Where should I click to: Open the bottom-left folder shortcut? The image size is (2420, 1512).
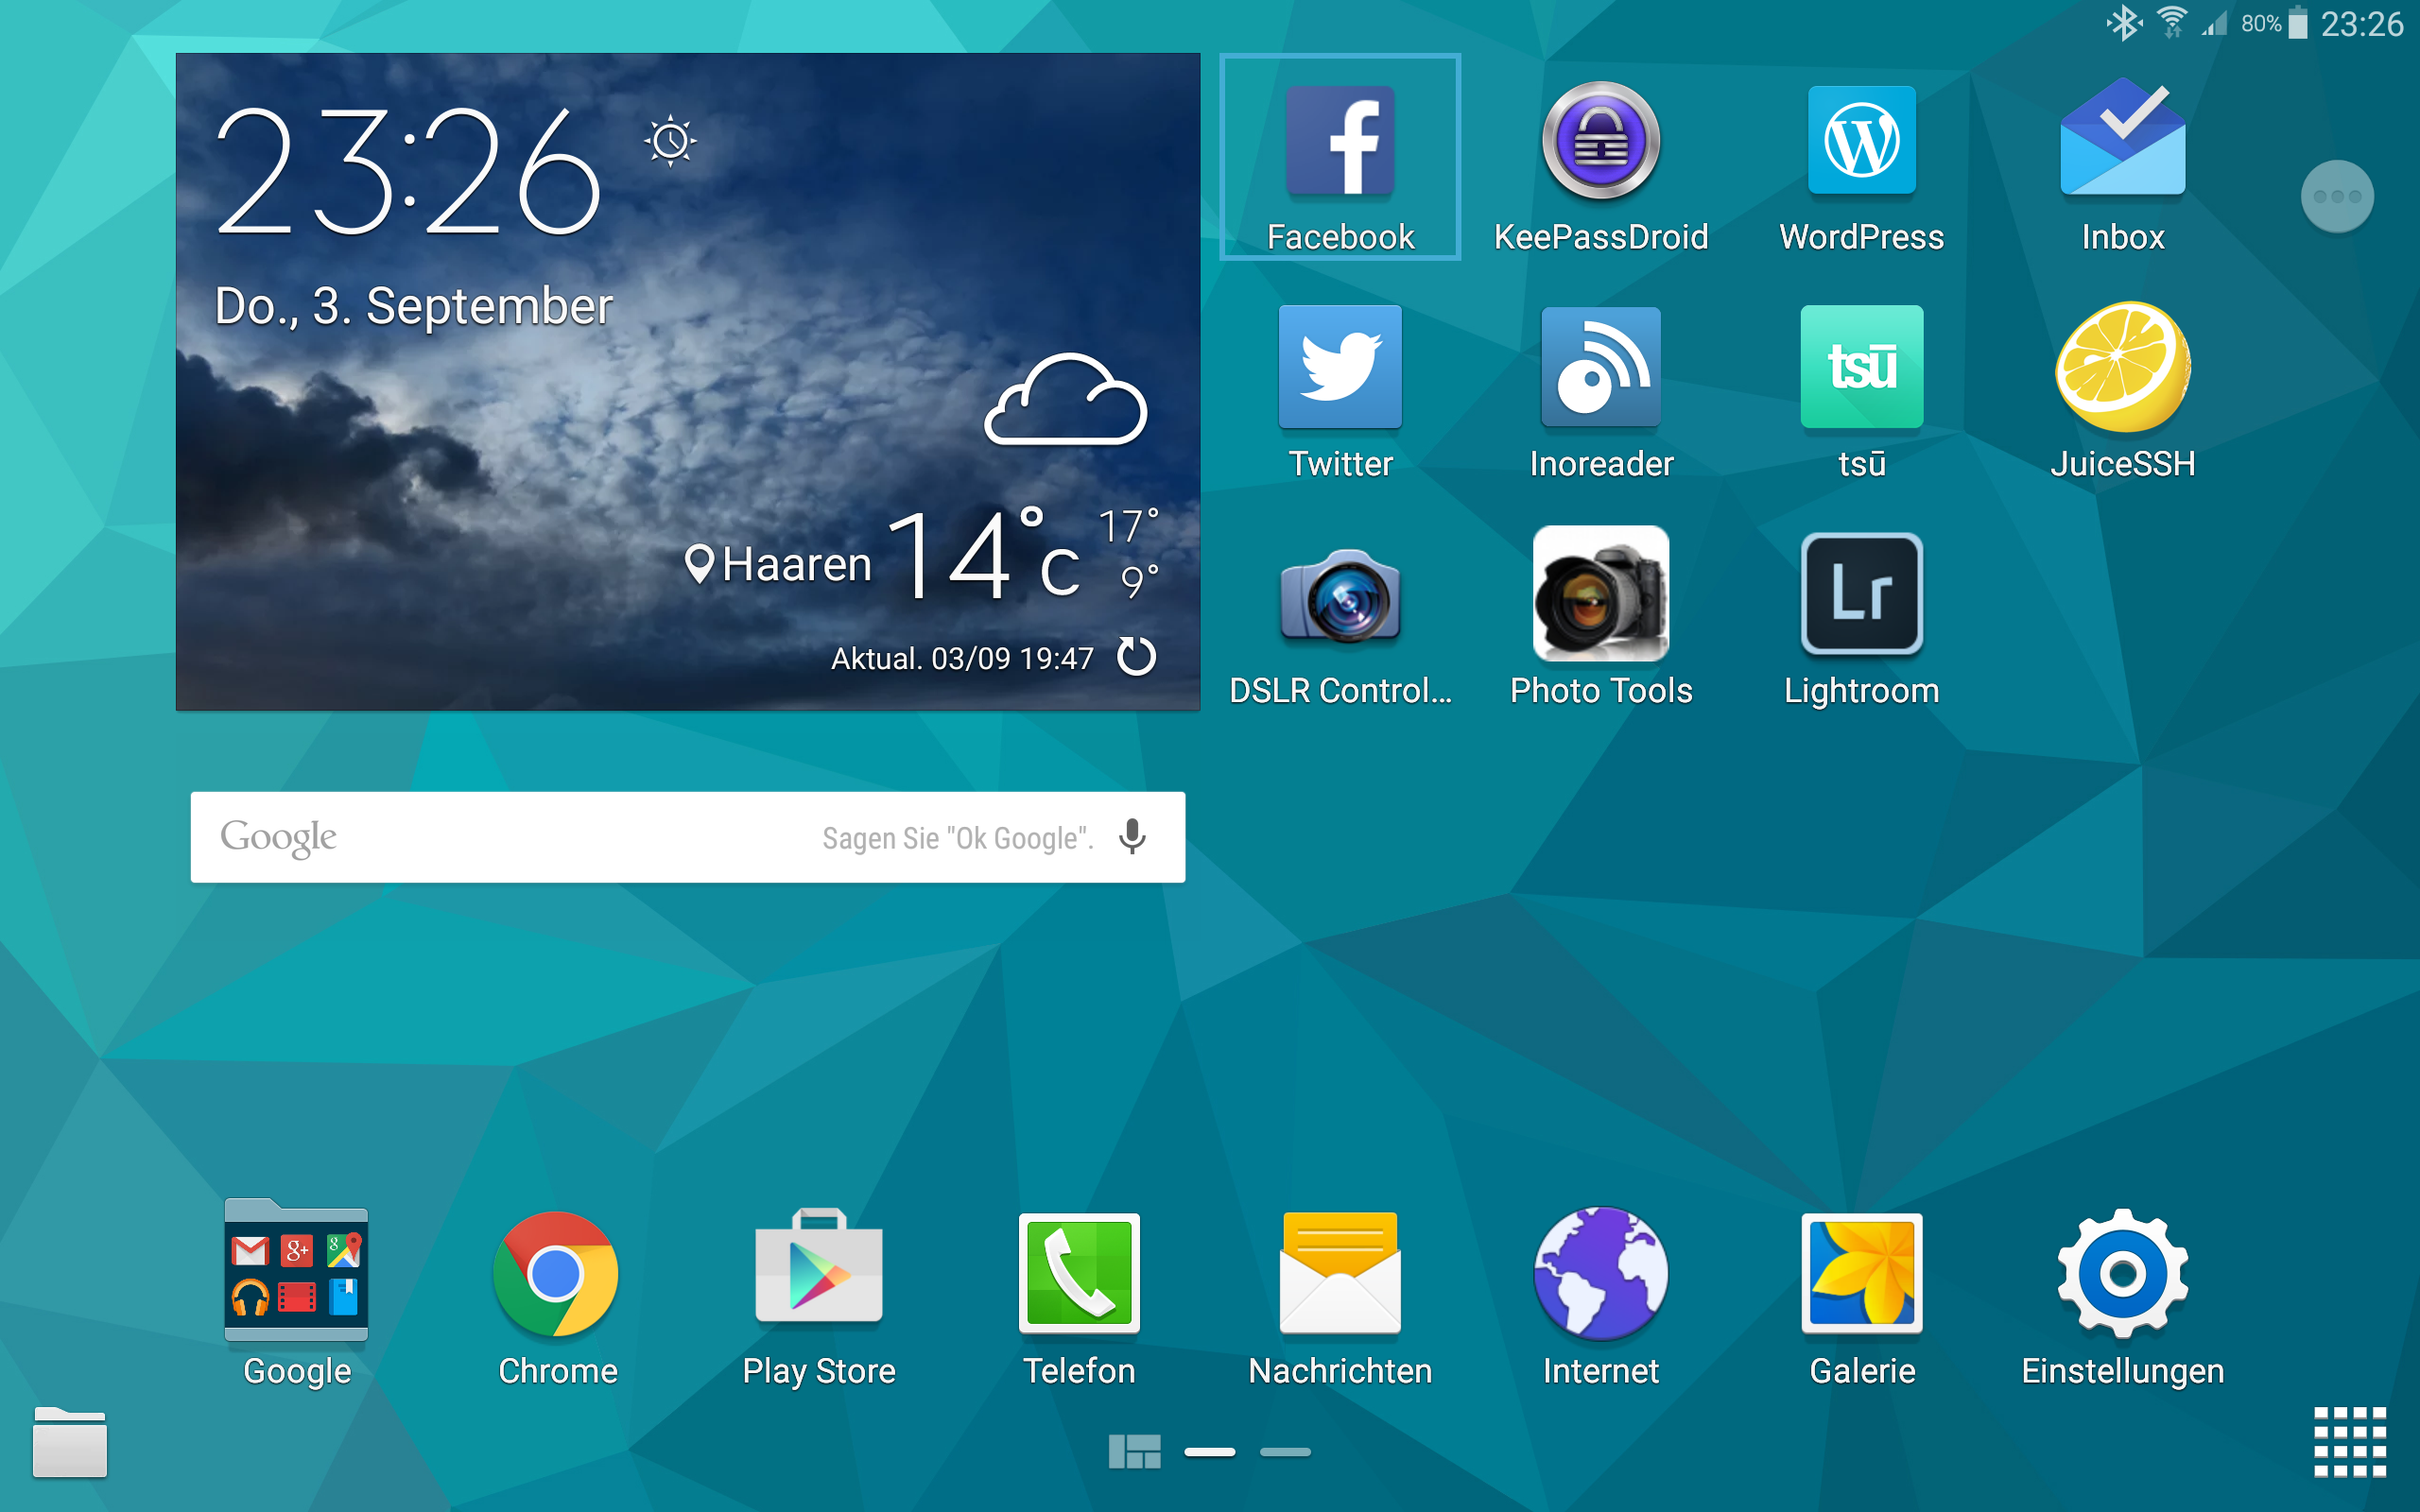click(x=70, y=1442)
